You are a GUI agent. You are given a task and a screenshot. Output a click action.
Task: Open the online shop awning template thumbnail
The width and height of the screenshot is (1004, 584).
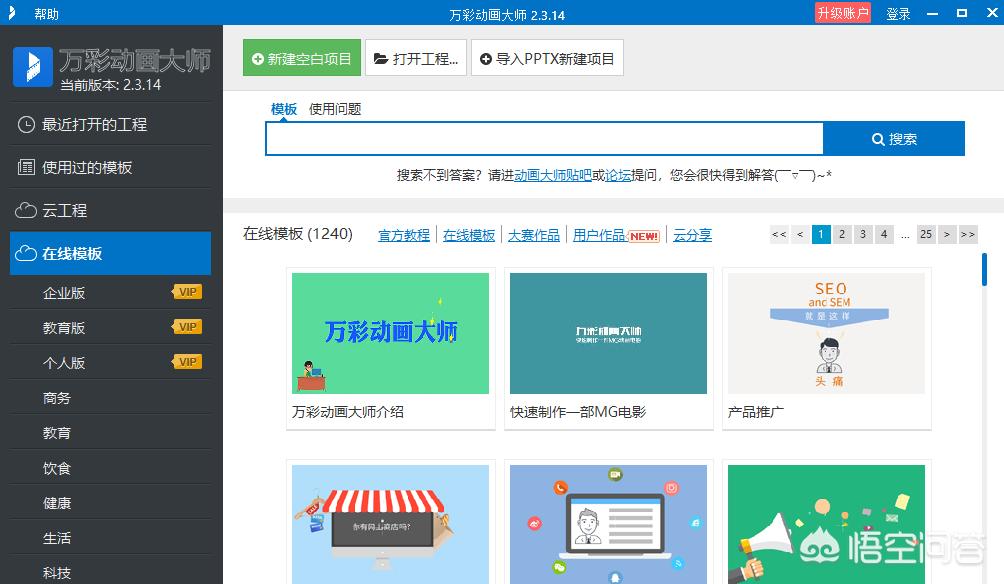[x=391, y=524]
